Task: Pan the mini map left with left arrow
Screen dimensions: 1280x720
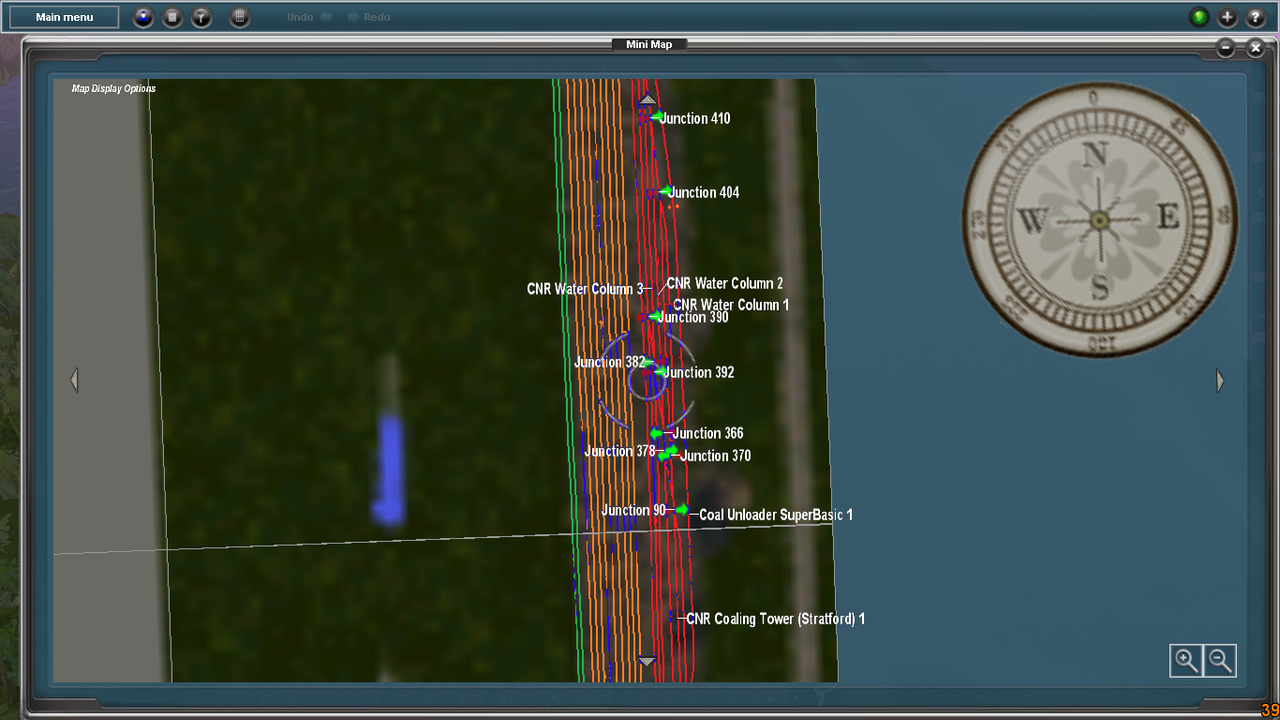Action: click(x=74, y=380)
